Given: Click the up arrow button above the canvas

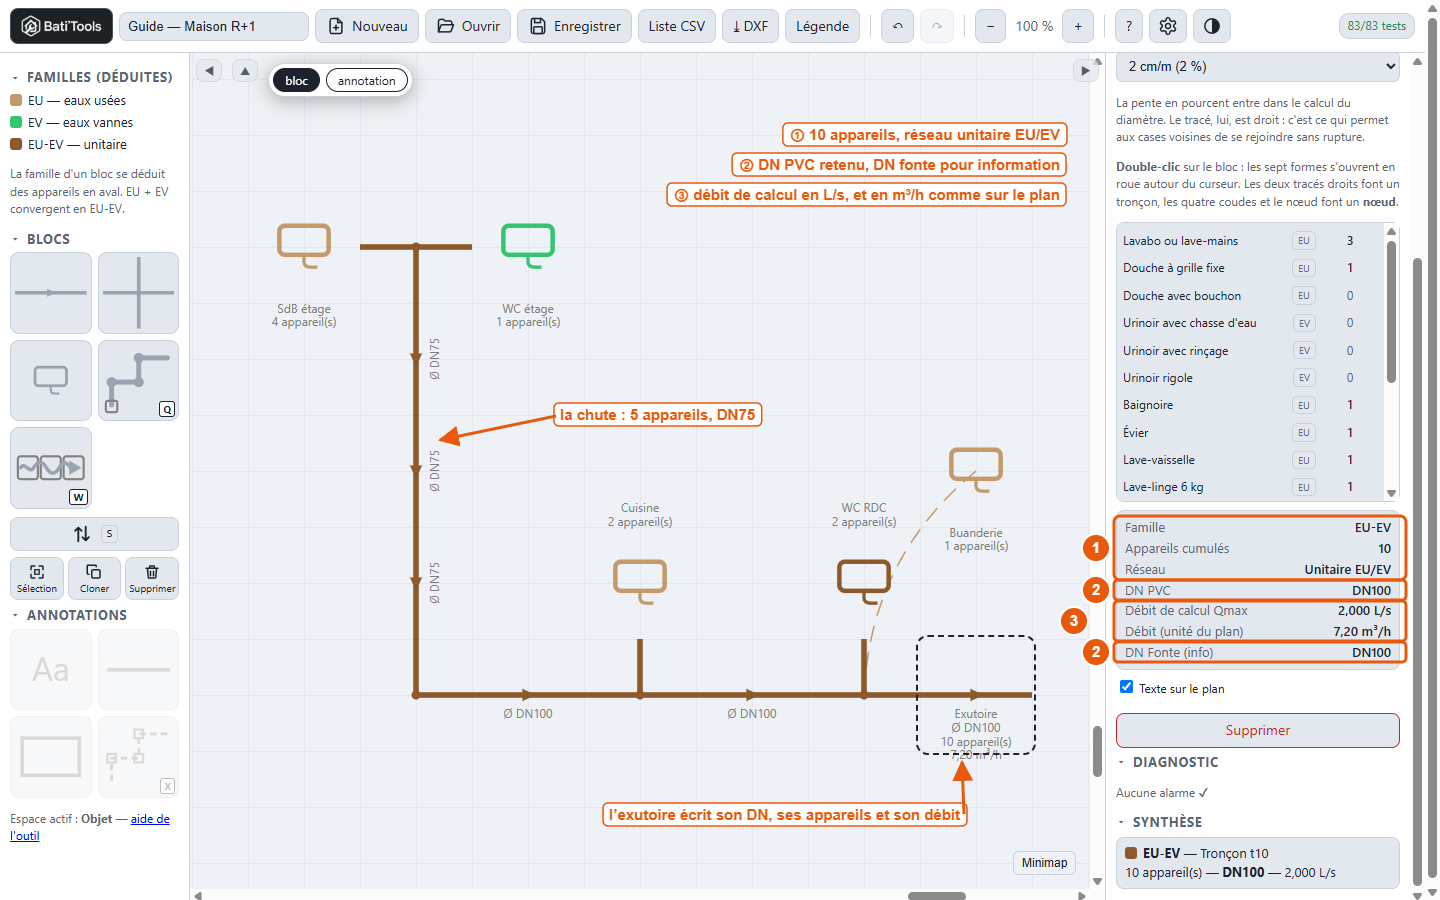Looking at the screenshot, I should tap(245, 70).
